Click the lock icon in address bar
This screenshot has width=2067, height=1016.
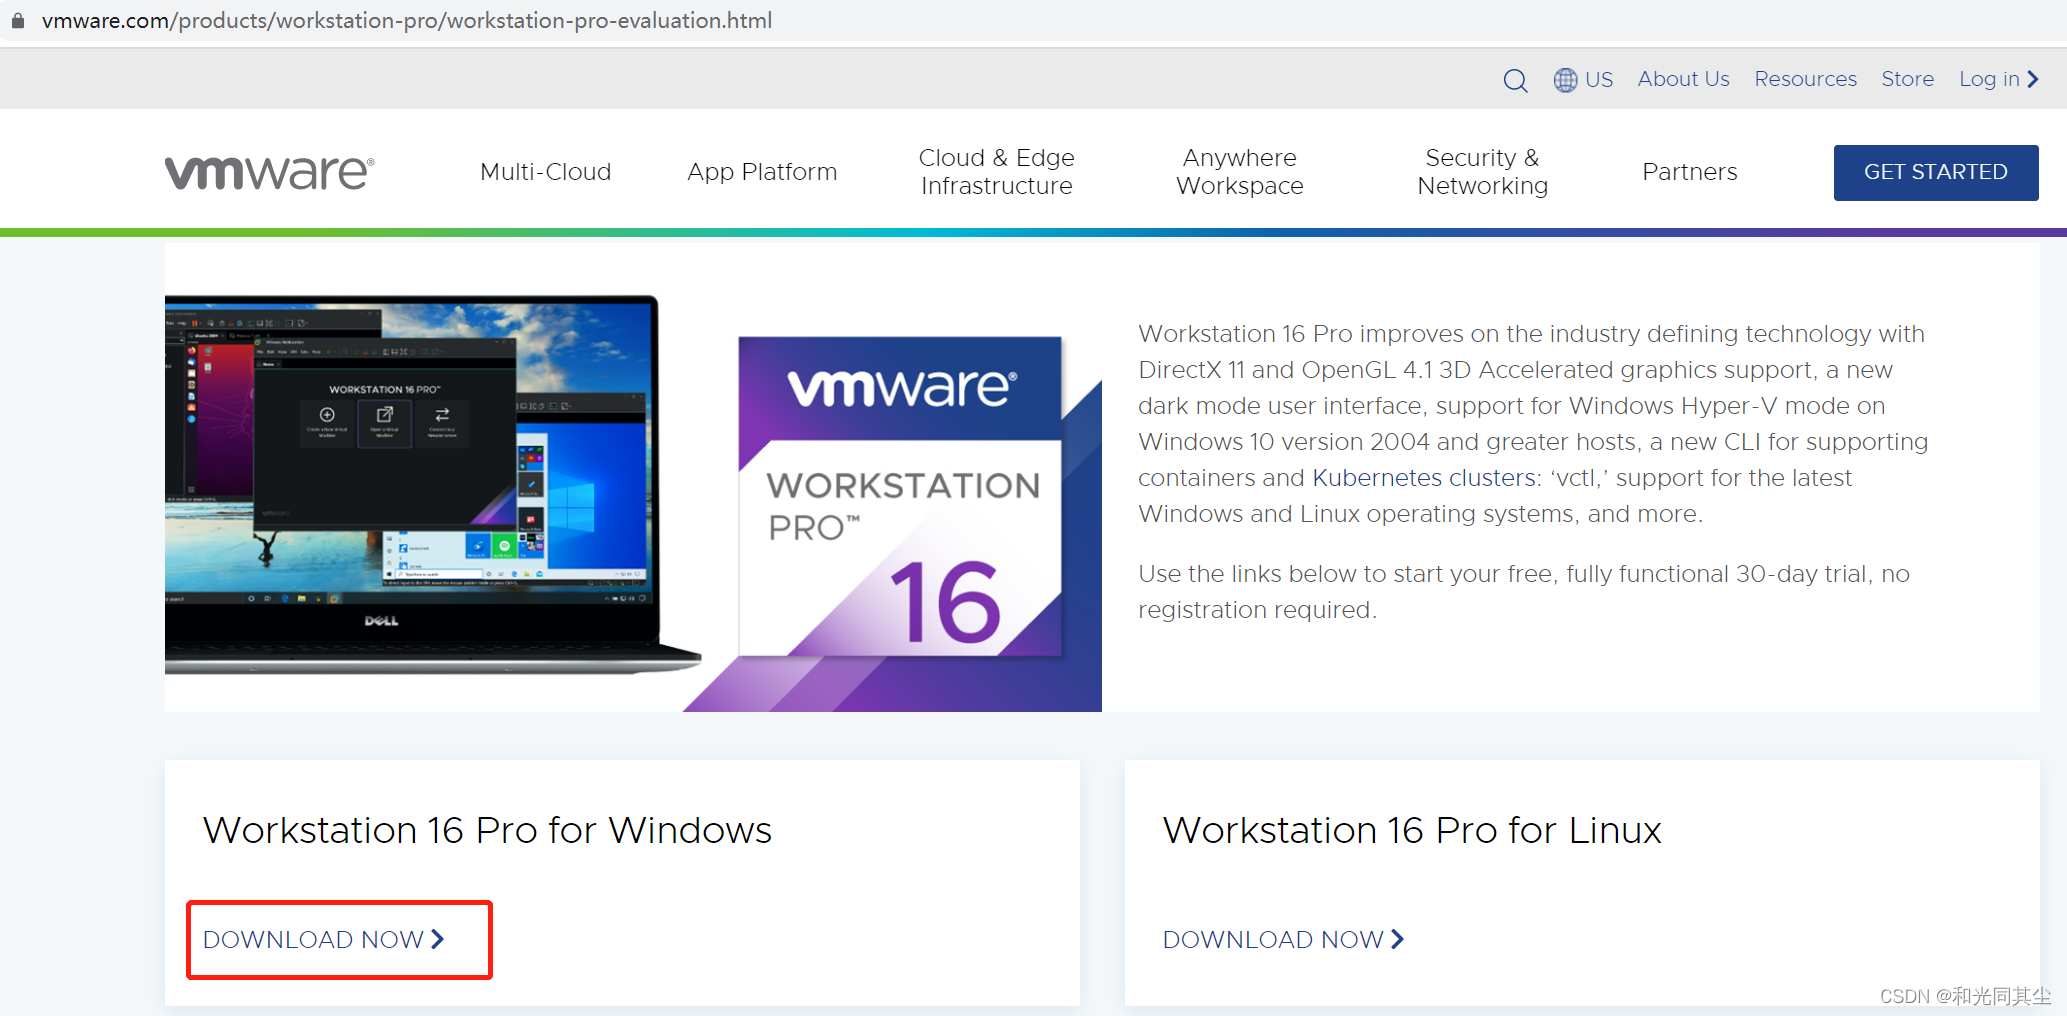pos(18,20)
